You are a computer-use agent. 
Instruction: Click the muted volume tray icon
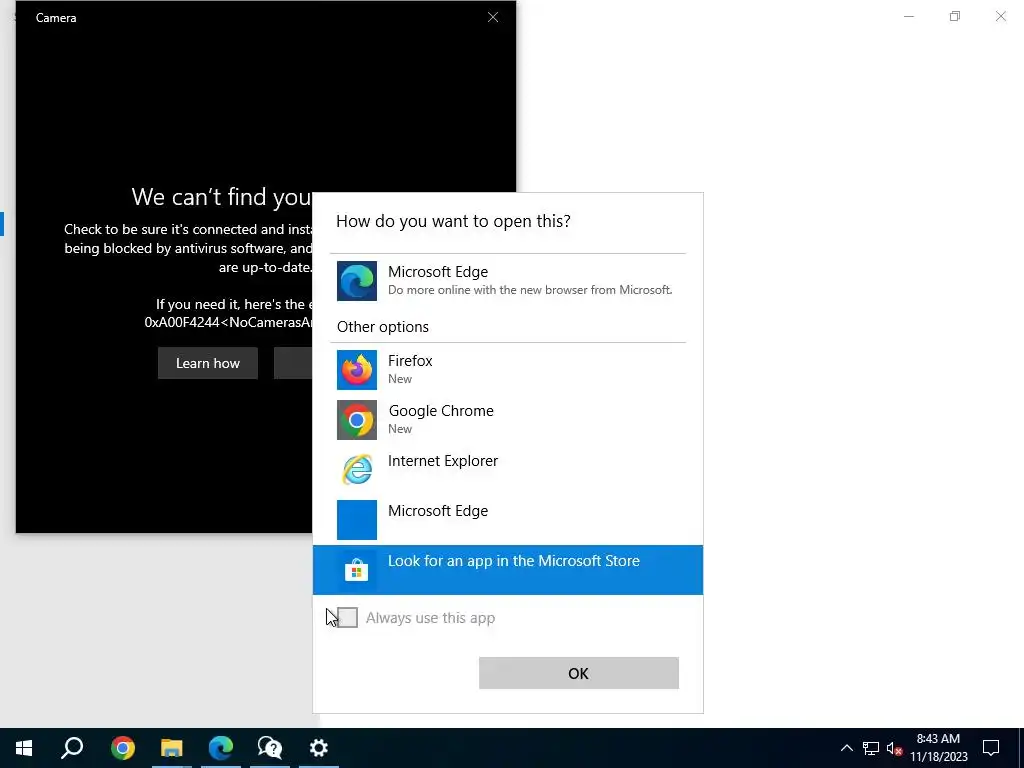894,748
